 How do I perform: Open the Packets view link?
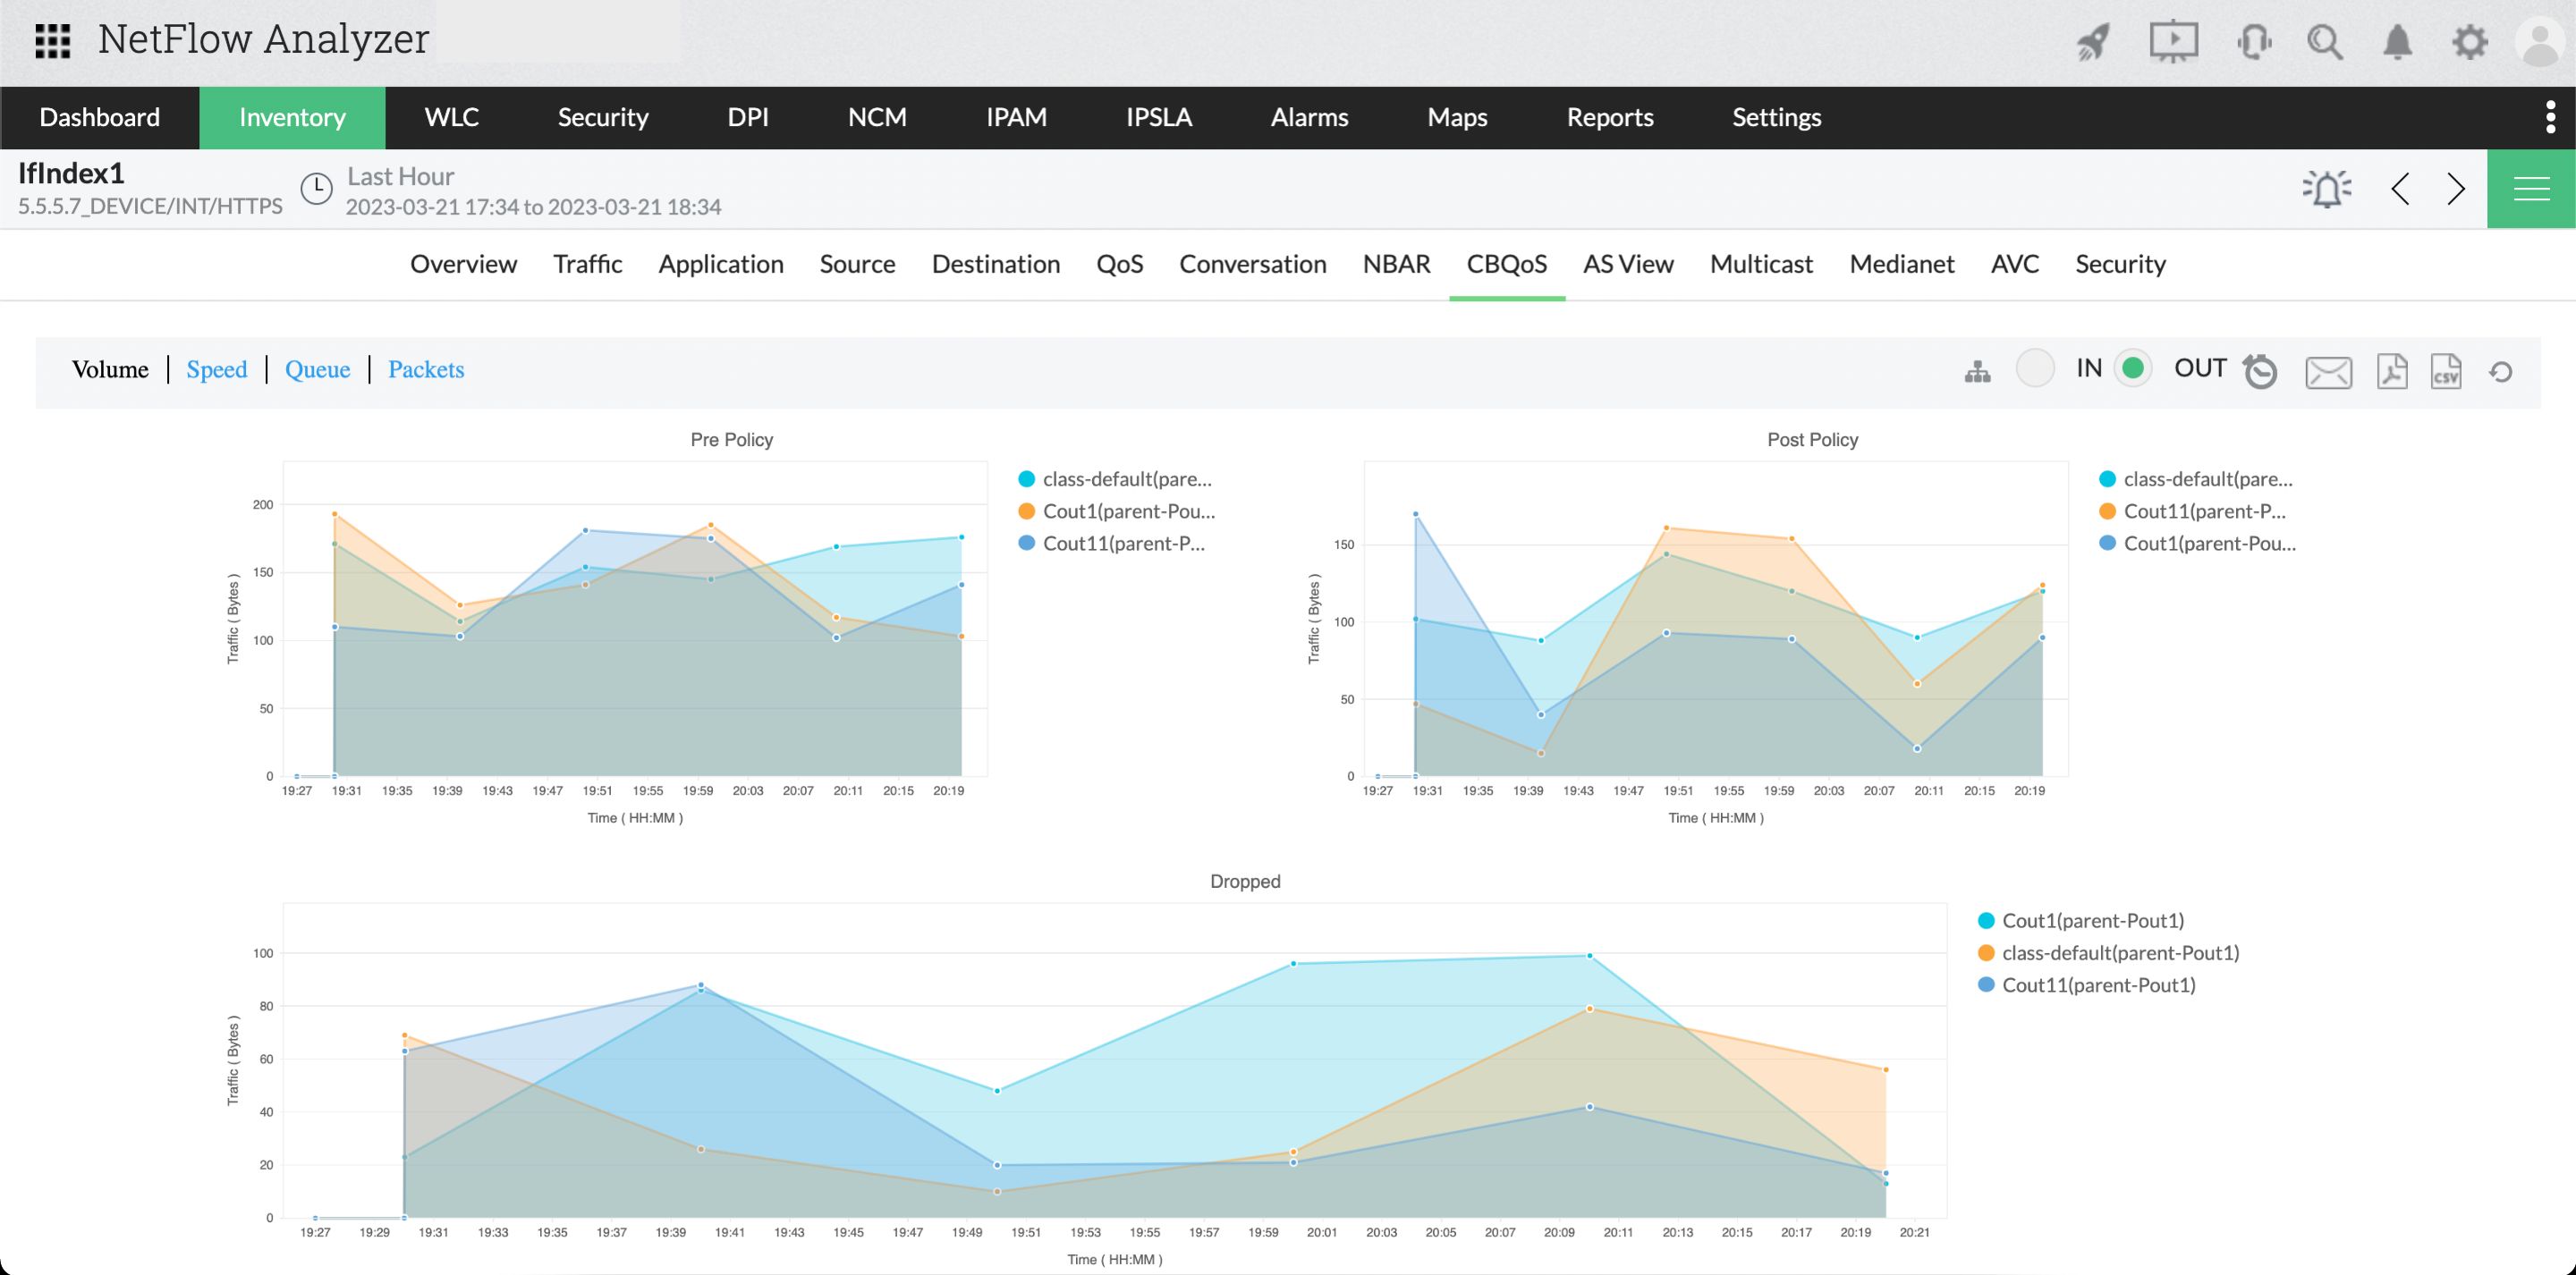[x=426, y=370]
